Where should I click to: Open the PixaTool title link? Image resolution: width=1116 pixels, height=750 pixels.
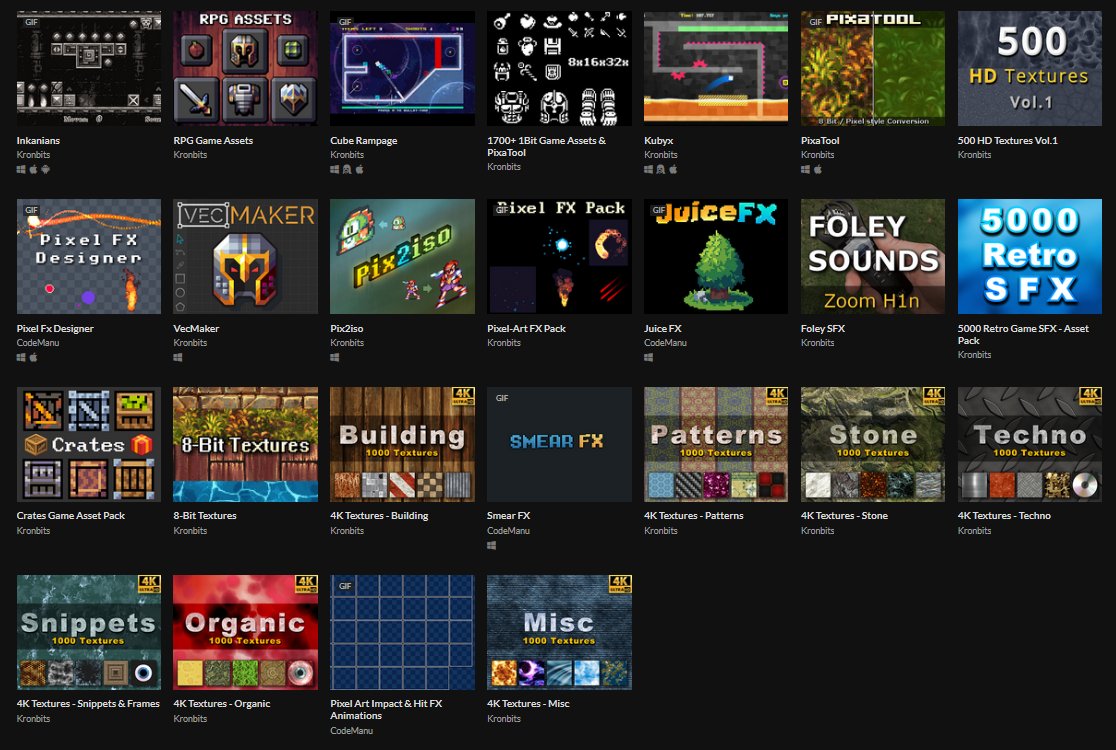[x=820, y=140]
